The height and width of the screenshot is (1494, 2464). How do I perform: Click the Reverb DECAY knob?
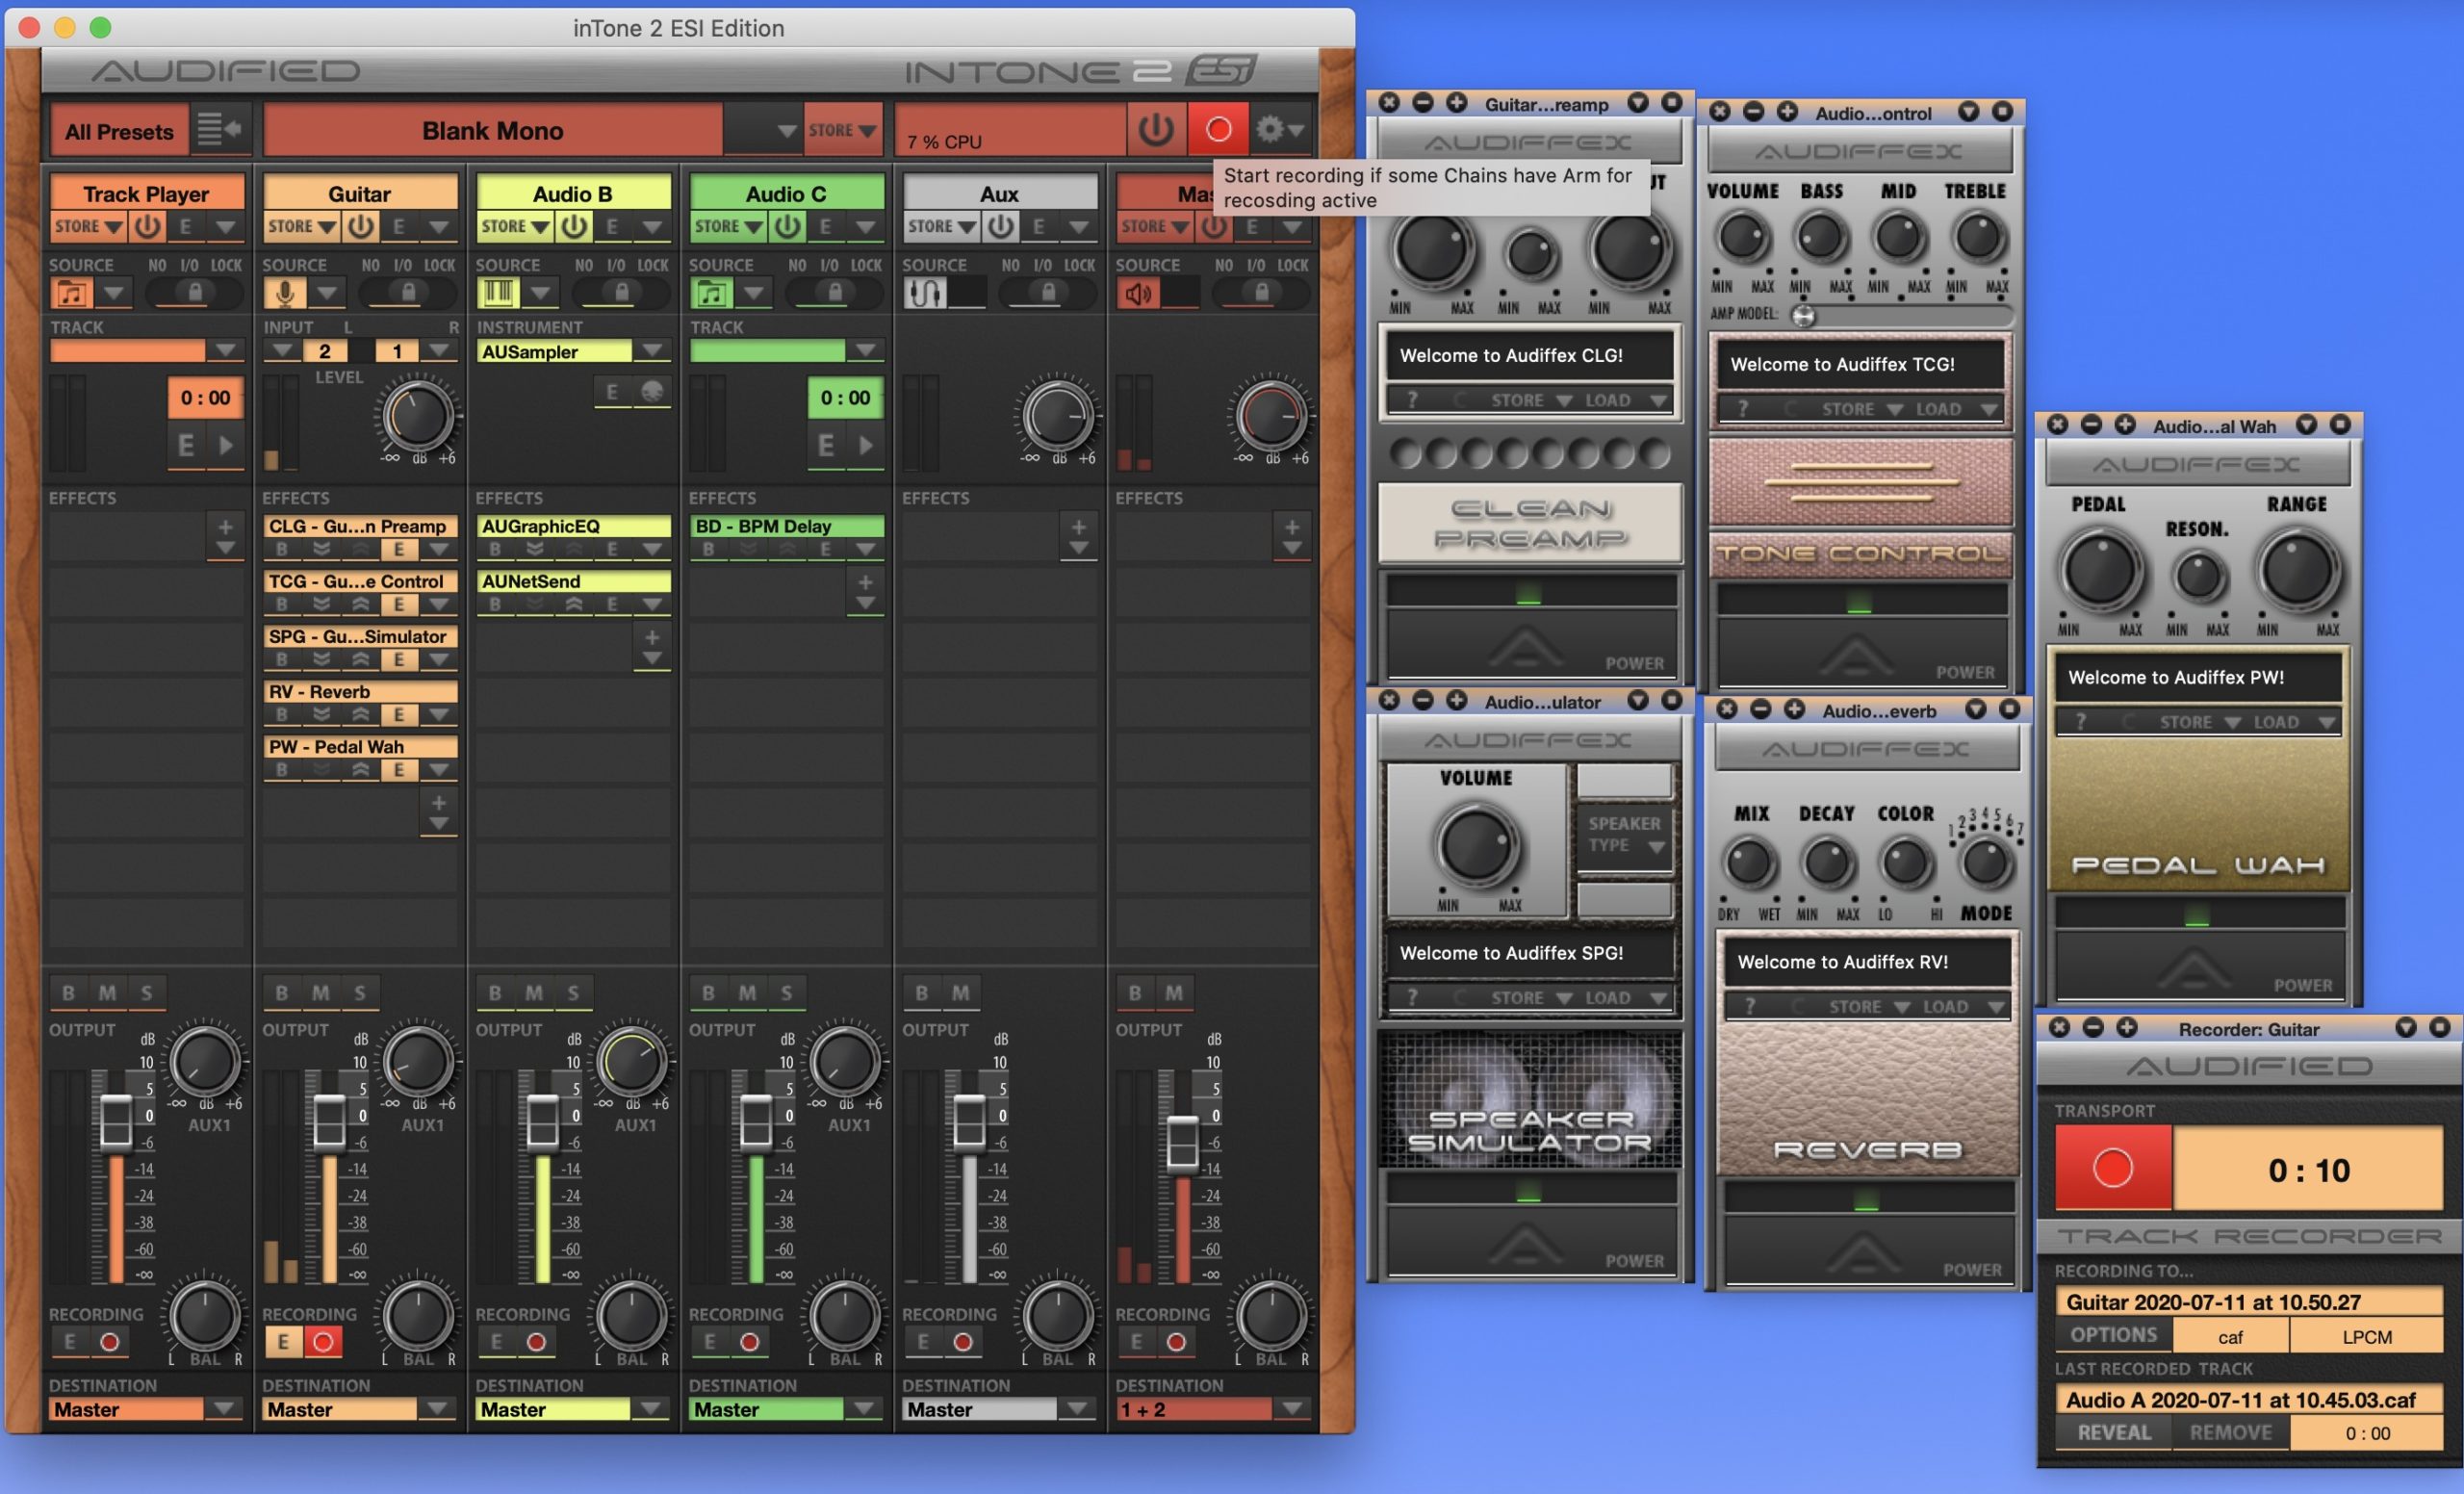[x=1827, y=863]
